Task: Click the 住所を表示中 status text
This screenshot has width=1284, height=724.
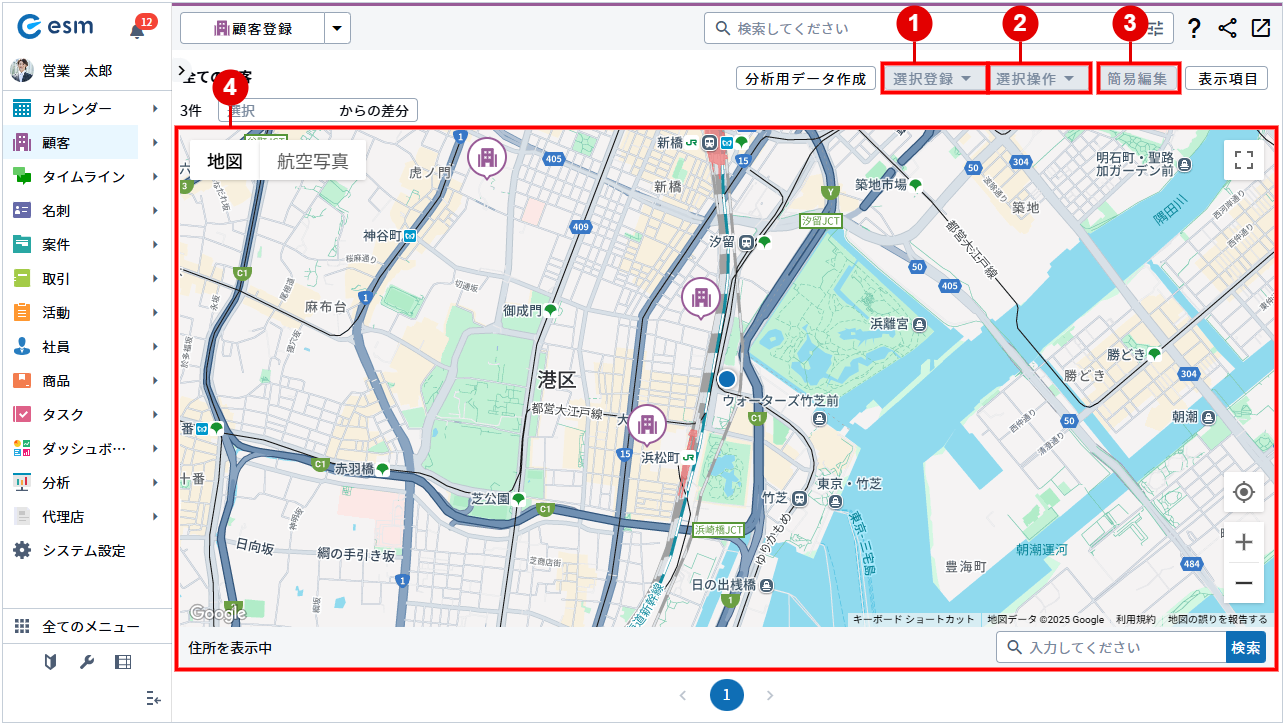Action: pos(230,649)
